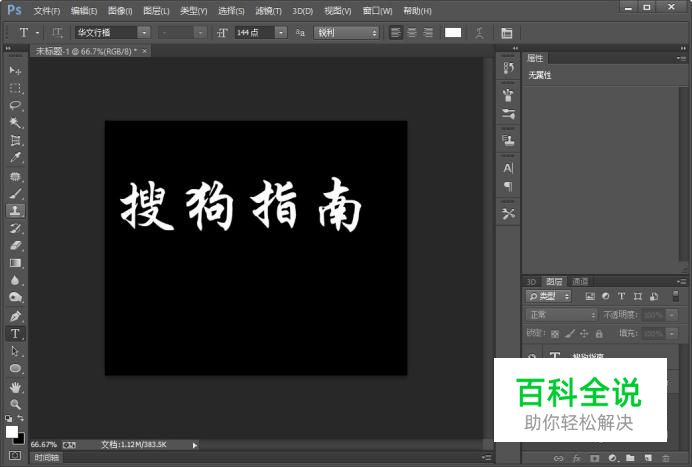Open the Clone Source panel icon
Image resolution: width=692 pixels, height=467 pixels.
point(508,140)
